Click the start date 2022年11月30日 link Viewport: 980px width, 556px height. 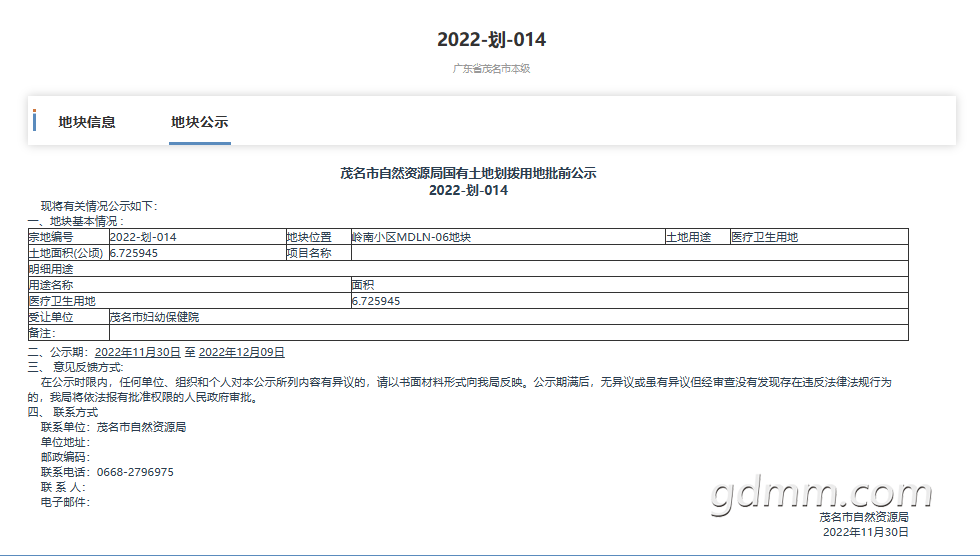point(138,352)
